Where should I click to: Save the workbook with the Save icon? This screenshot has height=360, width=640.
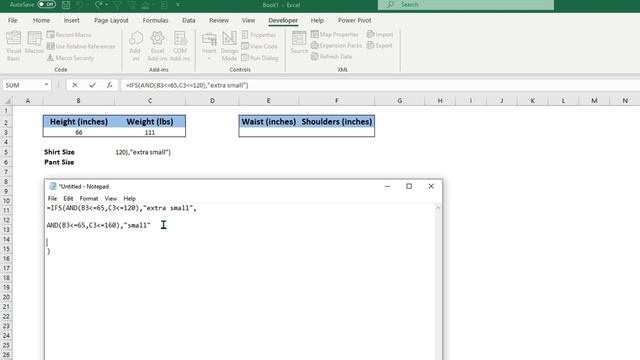click(x=66, y=5)
